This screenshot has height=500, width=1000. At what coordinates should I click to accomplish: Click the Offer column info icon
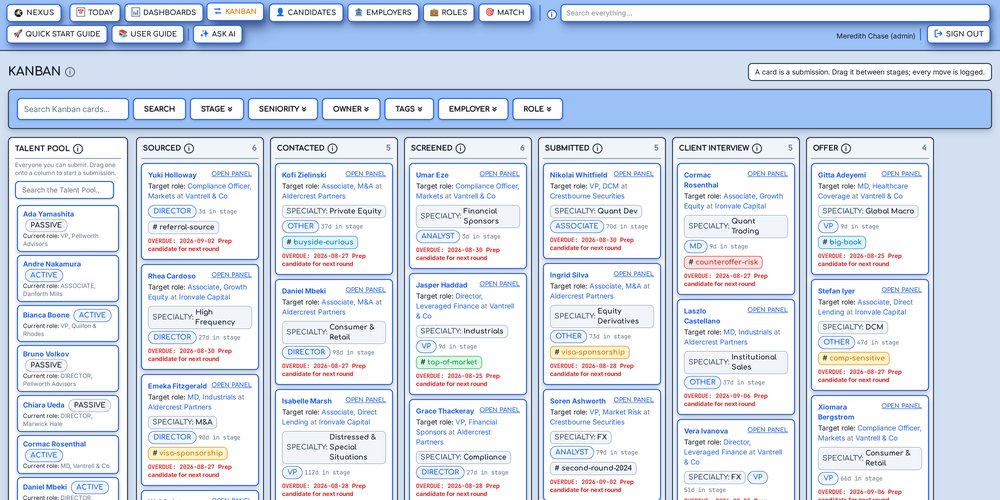[x=846, y=148]
